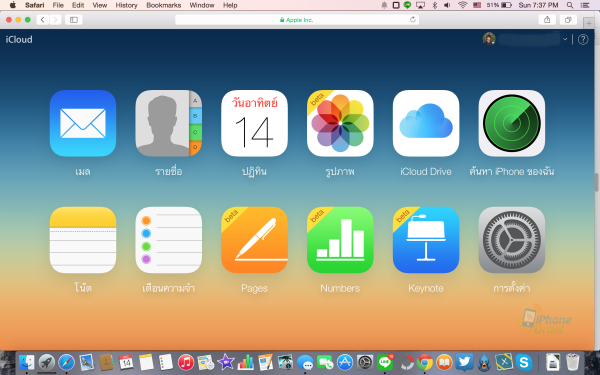Click the Spotlight search icon
Viewport: 600px width, 375px height.
coord(570,5)
